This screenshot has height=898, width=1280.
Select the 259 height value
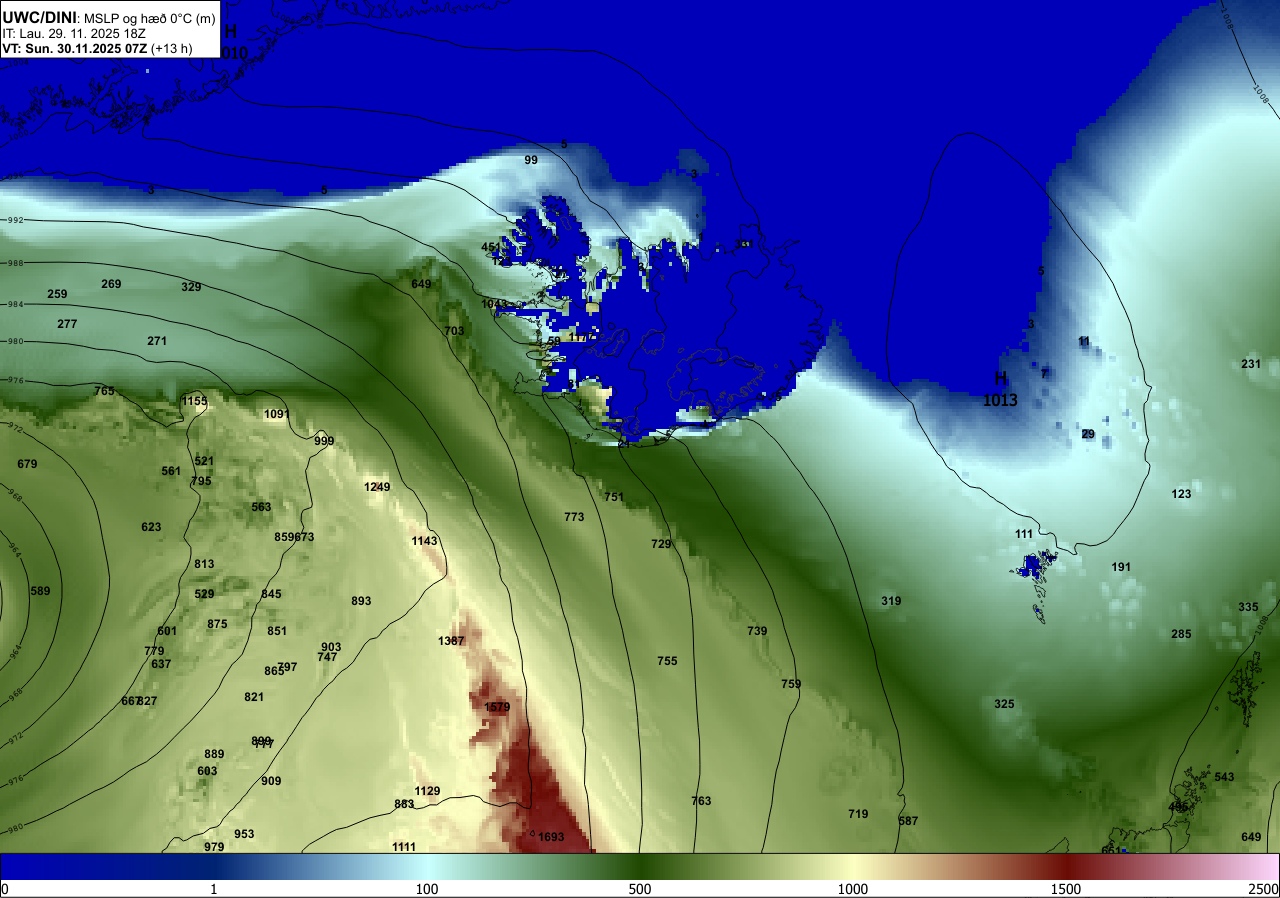[57, 294]
